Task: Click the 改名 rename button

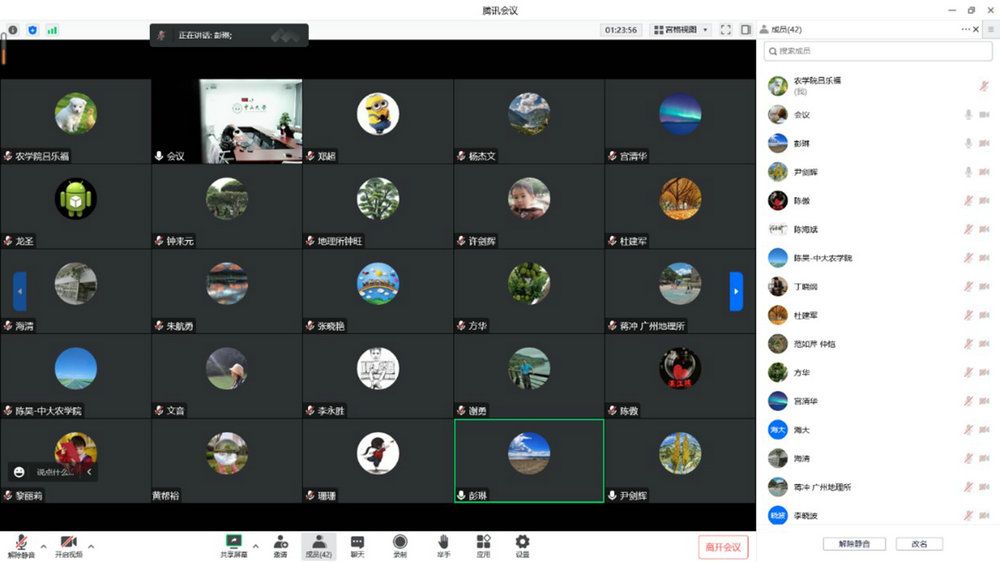Action: click(919, 544)
